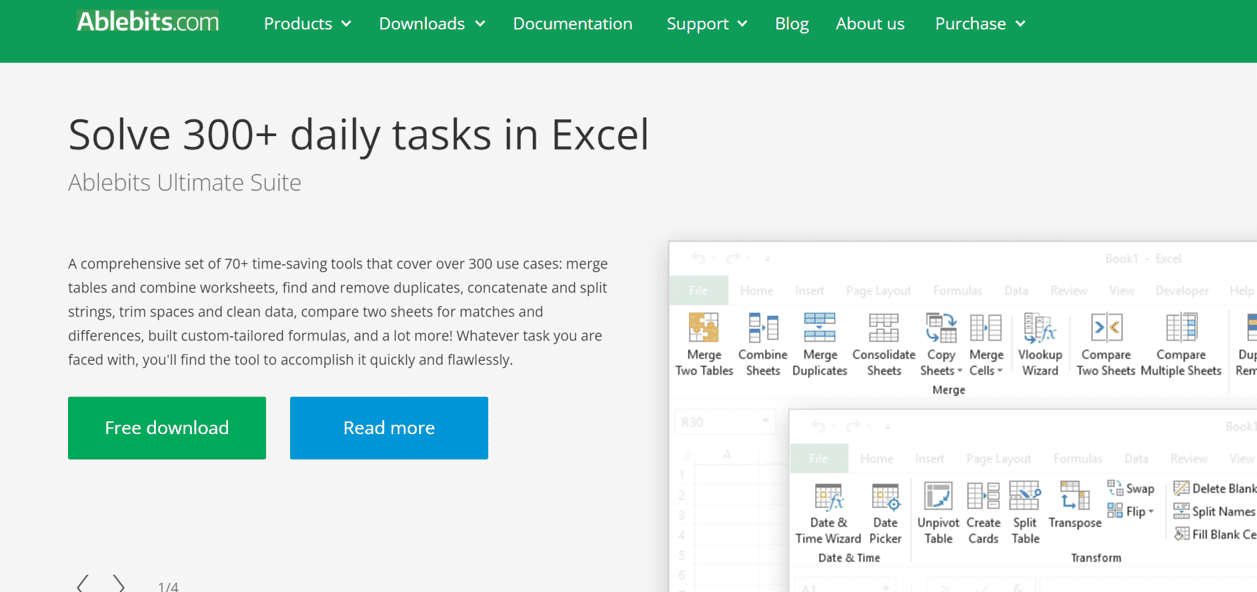Image resolution: width=1257 pixels, height=592 pixels.
Task: Open Home tab in front Excel window
Action: pyautogui.click(x=876, y=458)
